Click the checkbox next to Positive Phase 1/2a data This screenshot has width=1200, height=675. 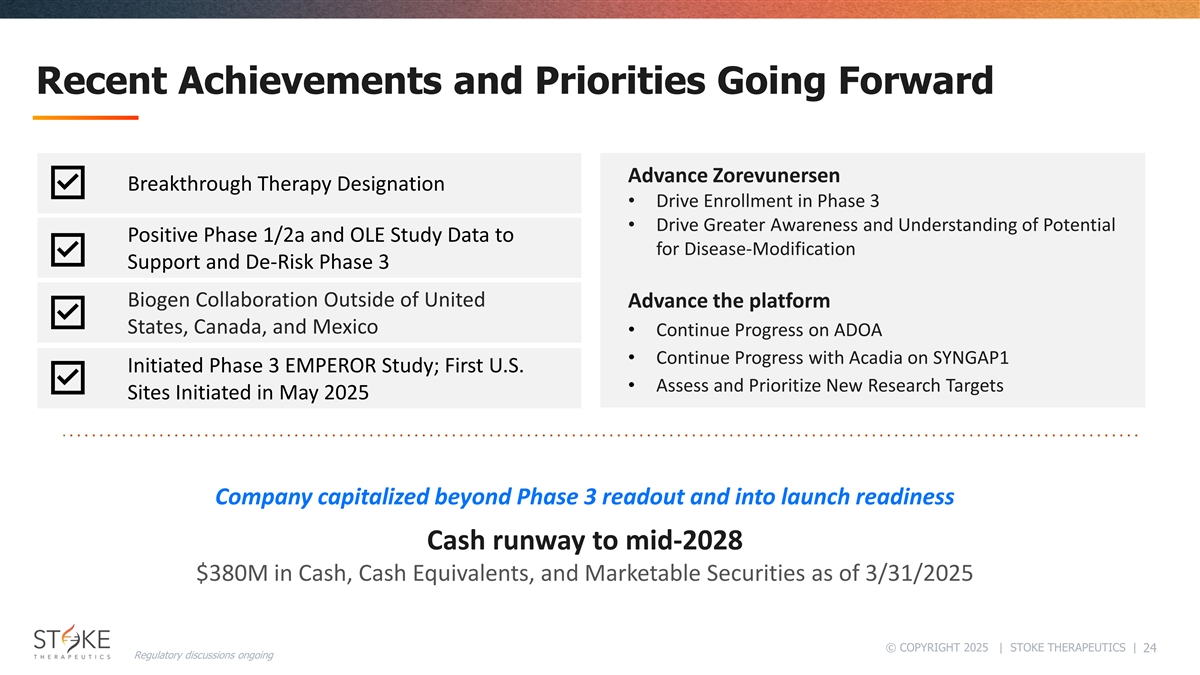67,249
